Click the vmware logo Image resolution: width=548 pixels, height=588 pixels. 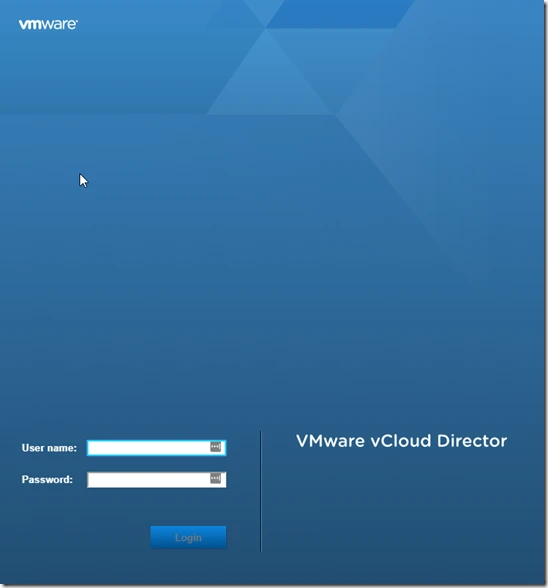coord(48,24)
